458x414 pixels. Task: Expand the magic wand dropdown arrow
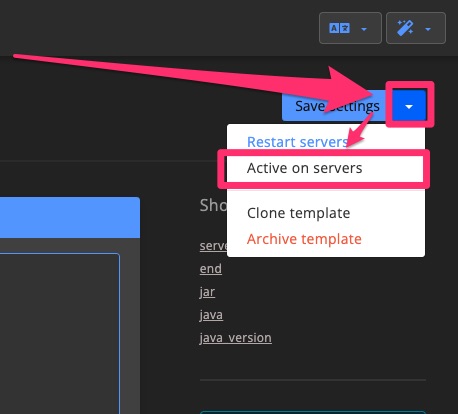pyautogui.click(x=428, y=29)
